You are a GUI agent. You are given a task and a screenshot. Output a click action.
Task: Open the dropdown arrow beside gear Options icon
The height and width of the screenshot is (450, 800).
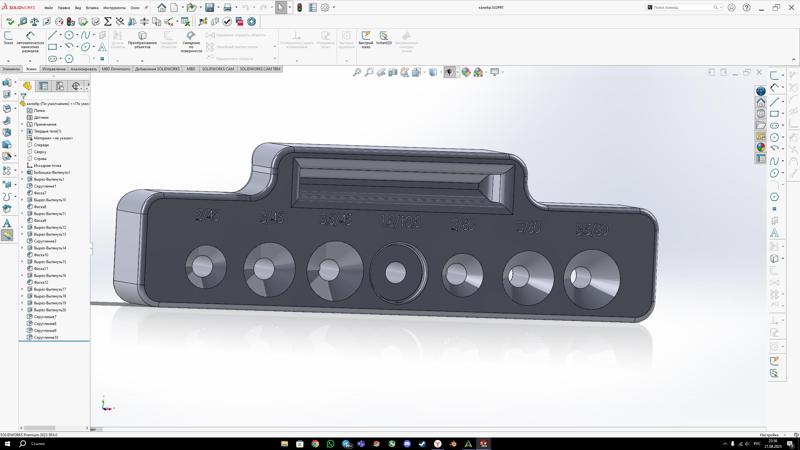334,8
